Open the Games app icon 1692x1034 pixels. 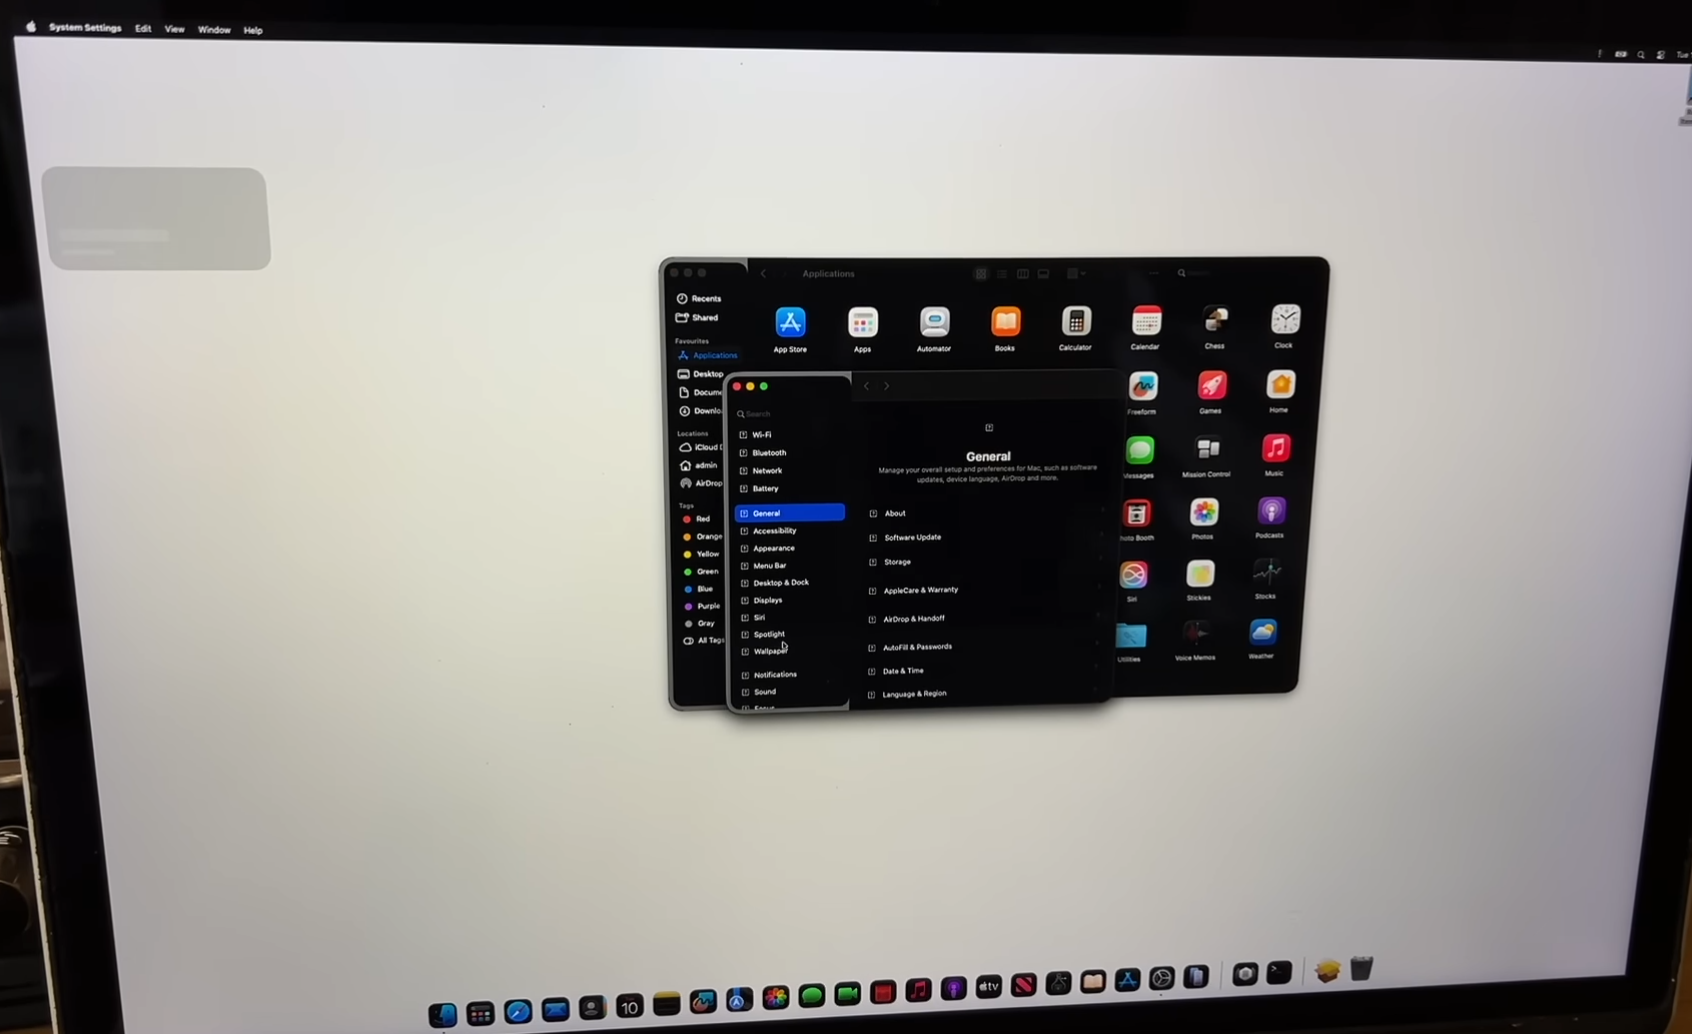point(1211,385)
